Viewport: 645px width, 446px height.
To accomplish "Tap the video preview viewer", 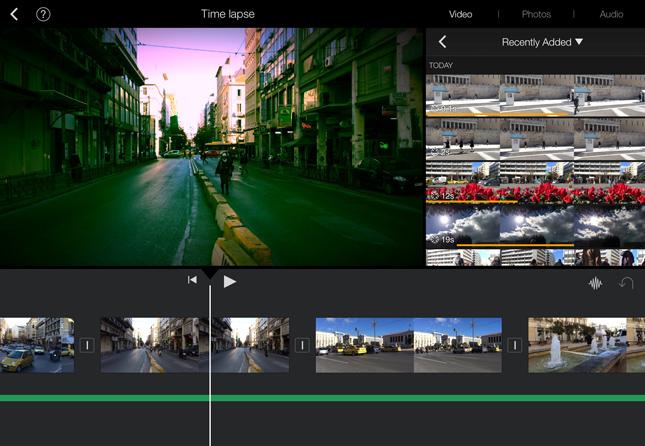I will point(212,147).
